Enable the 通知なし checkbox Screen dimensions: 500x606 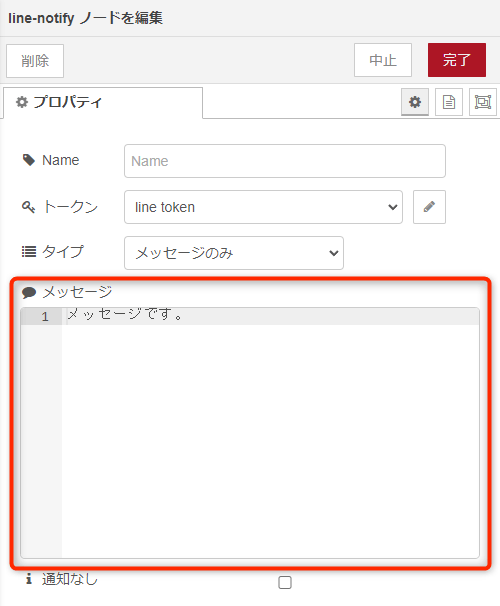[x=285, y=582]
